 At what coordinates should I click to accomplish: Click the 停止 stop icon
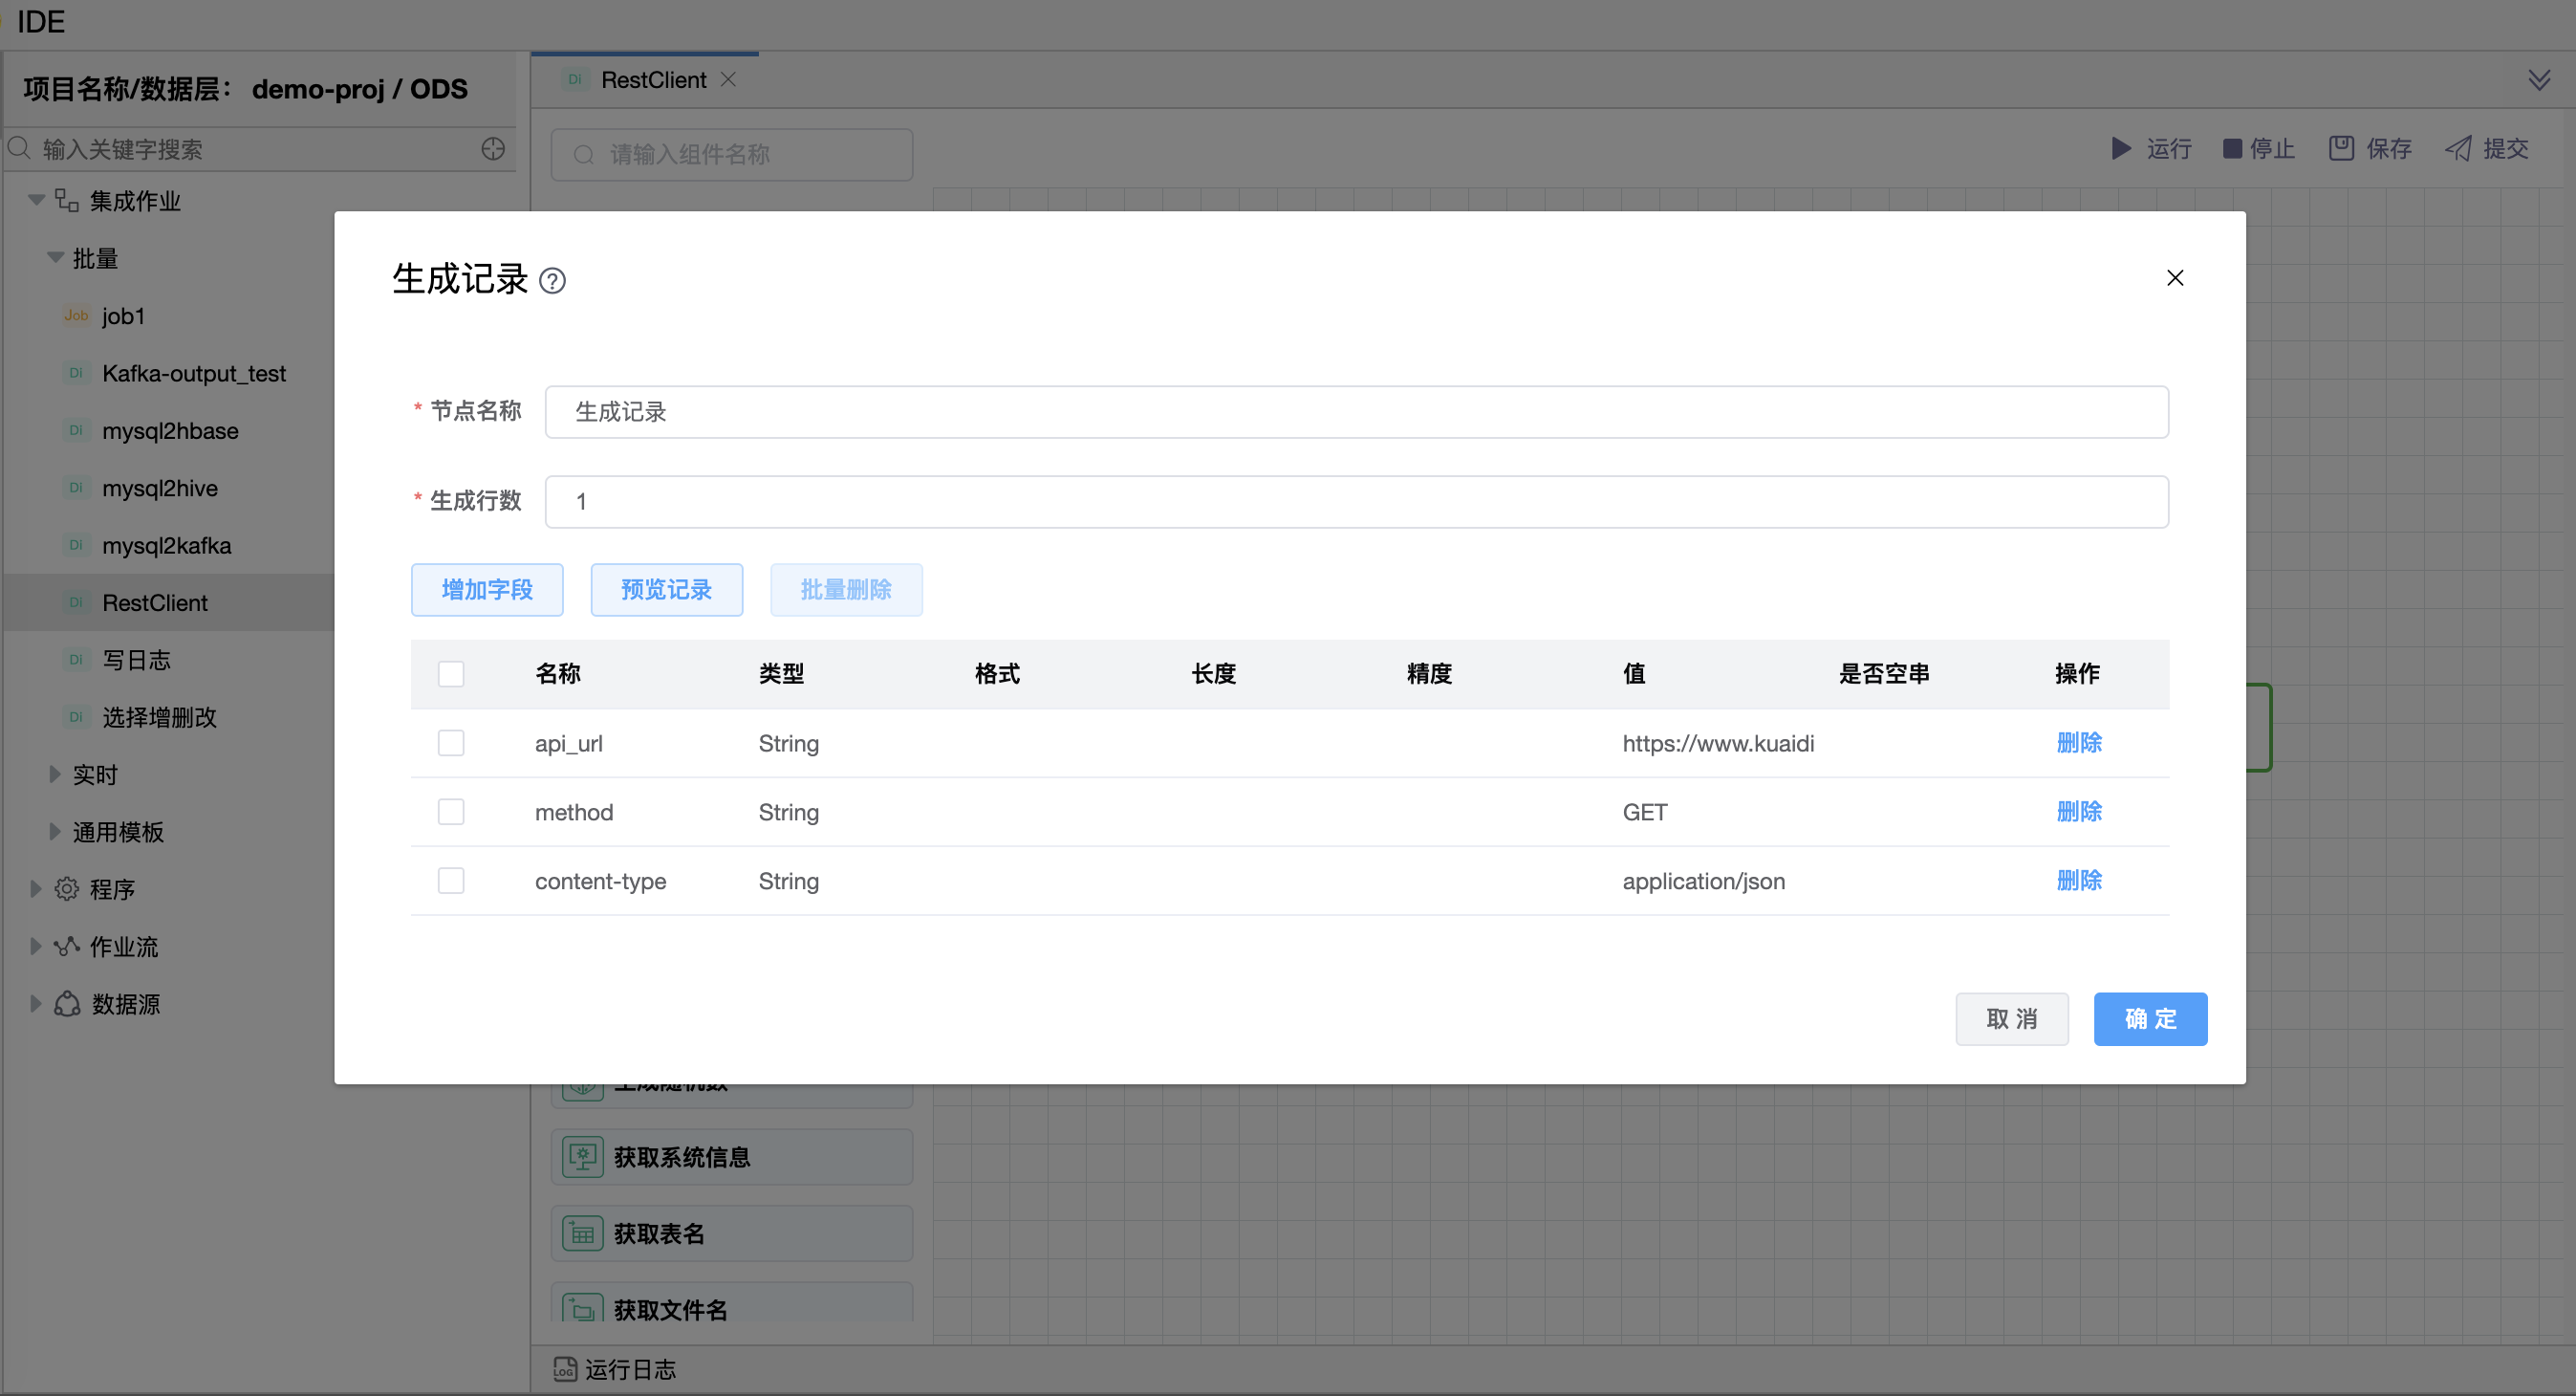2232,148
